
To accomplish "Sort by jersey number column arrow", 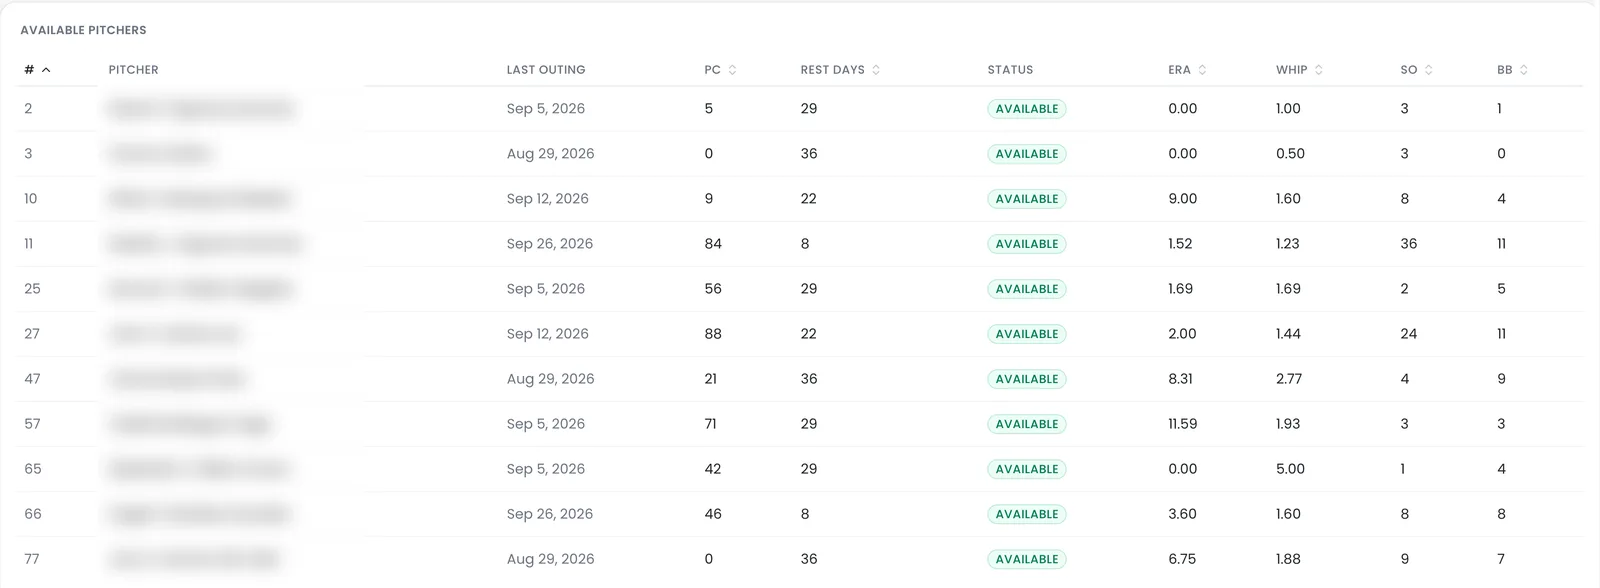I will pos(46,70).
